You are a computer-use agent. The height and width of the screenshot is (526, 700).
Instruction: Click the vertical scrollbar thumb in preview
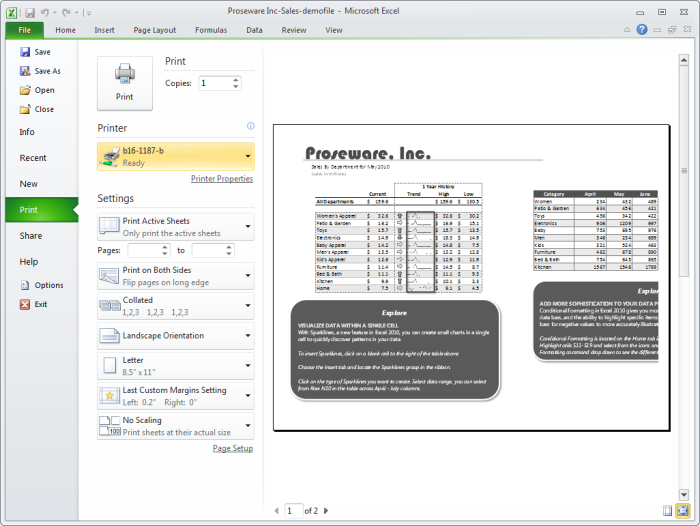coord(683,171)
